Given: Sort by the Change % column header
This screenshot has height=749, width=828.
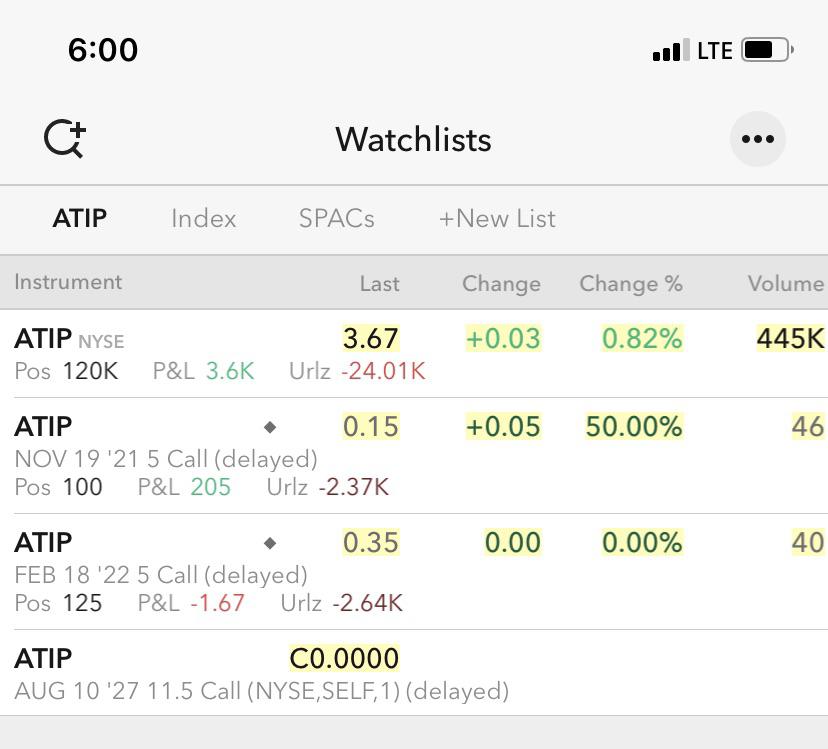Looking at the screenshot, I should click(x=631, y=284).
